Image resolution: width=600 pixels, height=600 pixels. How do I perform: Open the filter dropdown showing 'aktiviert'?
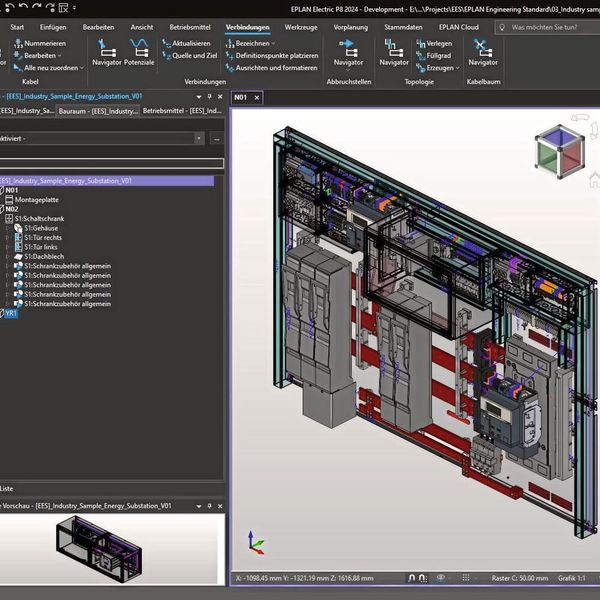pyautogui.click(x=199, y=139)
